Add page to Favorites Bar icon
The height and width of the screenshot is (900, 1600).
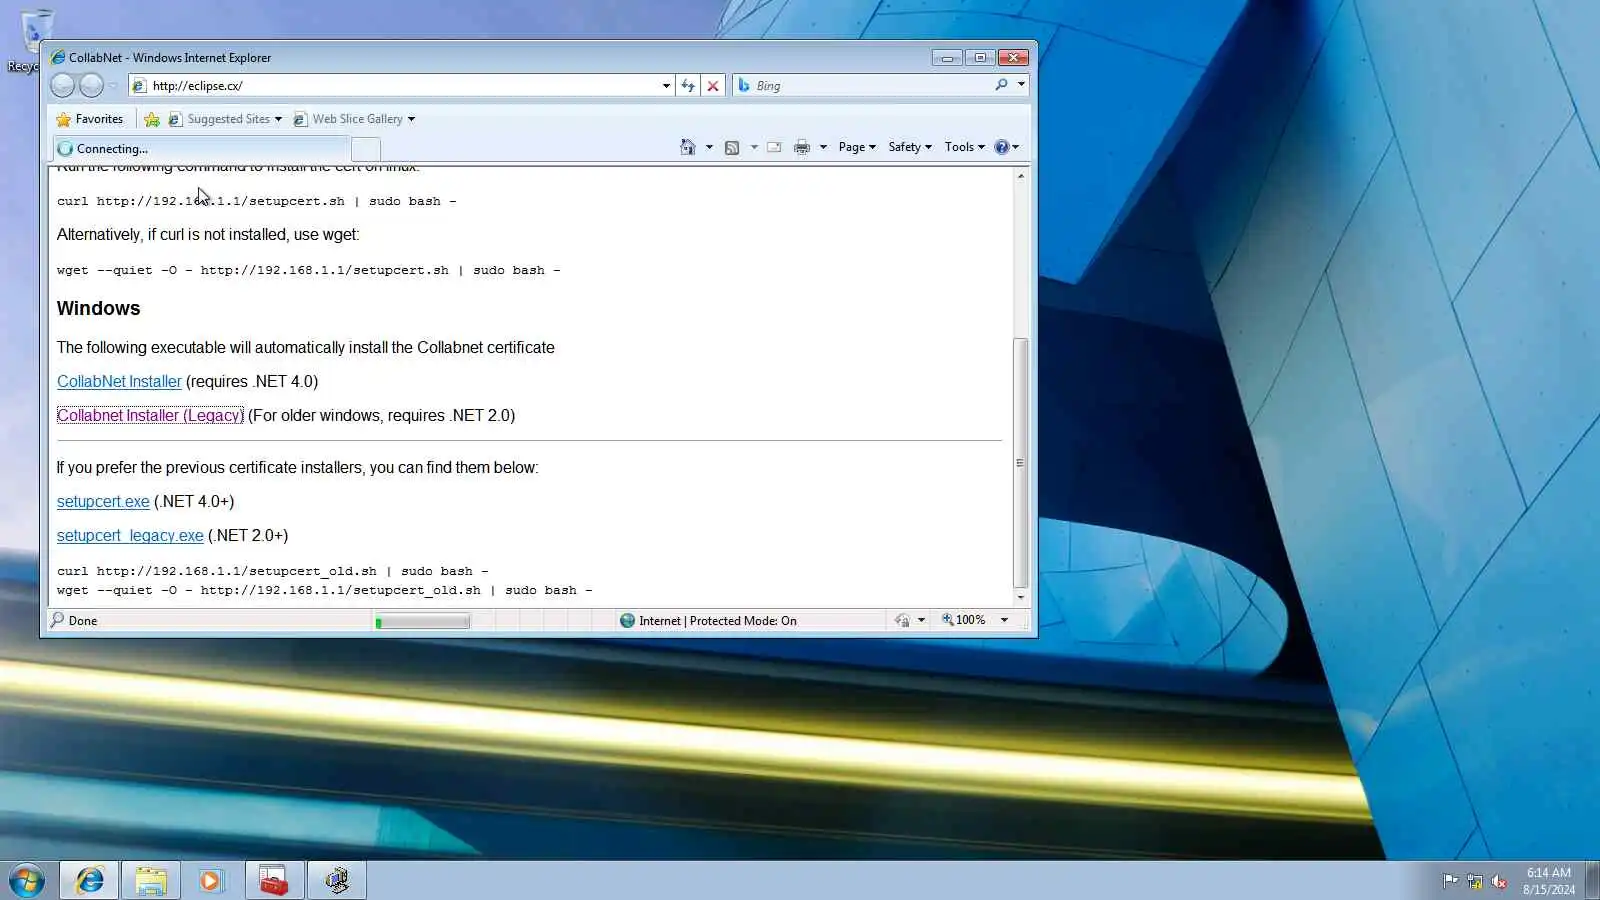[x=152, y=119]
